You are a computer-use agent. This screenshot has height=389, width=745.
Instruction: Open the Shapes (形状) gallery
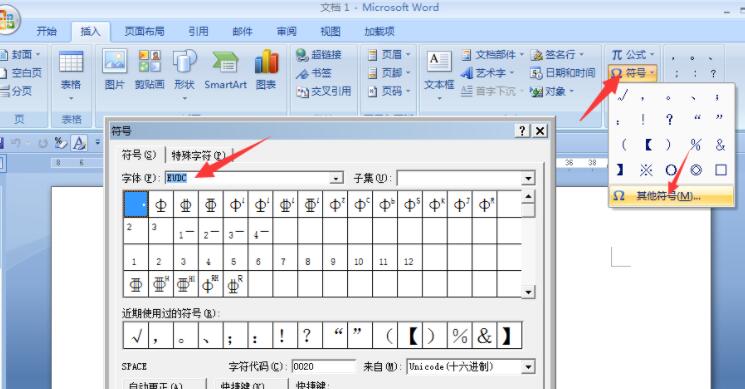click(x=184, y=75)
